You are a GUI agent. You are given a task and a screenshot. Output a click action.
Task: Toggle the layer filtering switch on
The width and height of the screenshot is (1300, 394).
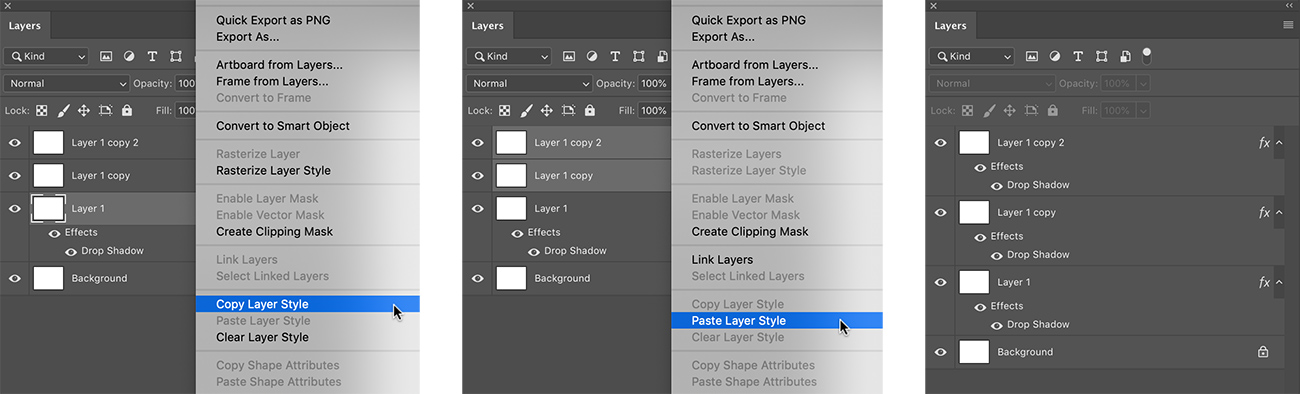point(1147,55)
